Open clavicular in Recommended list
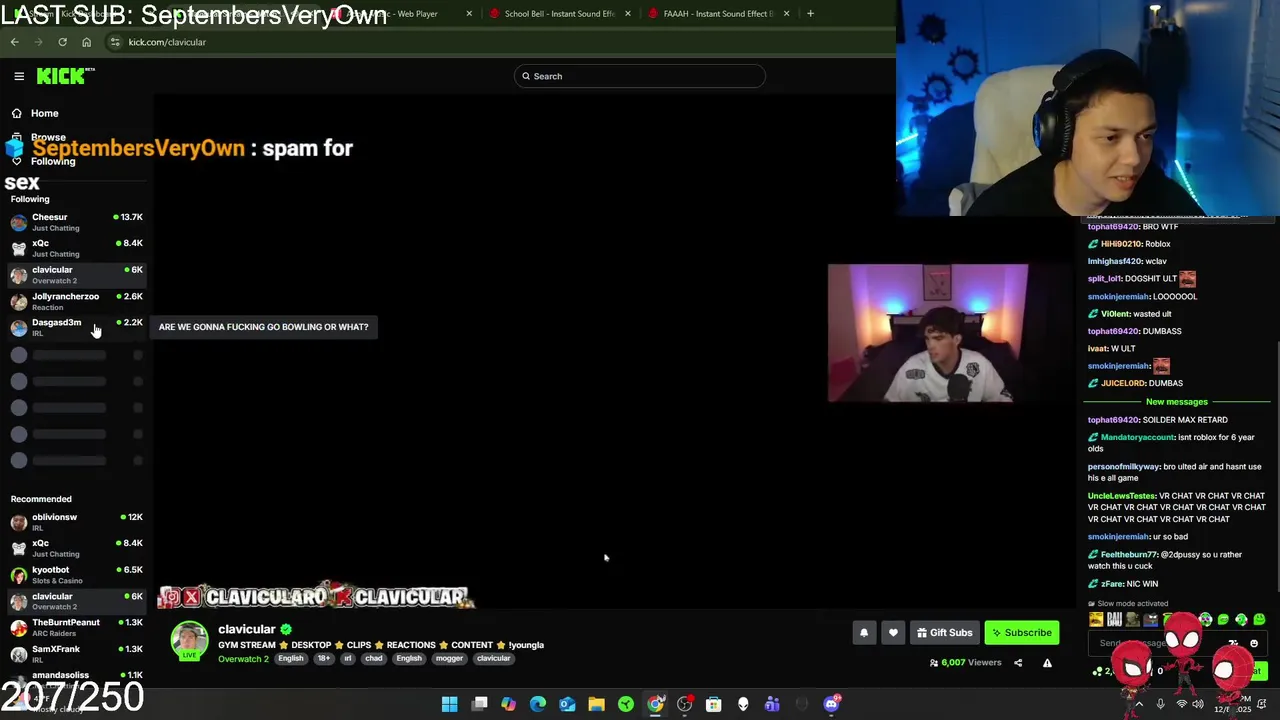The height and width of the screenshot is (720, 1280). pos(76,601)
